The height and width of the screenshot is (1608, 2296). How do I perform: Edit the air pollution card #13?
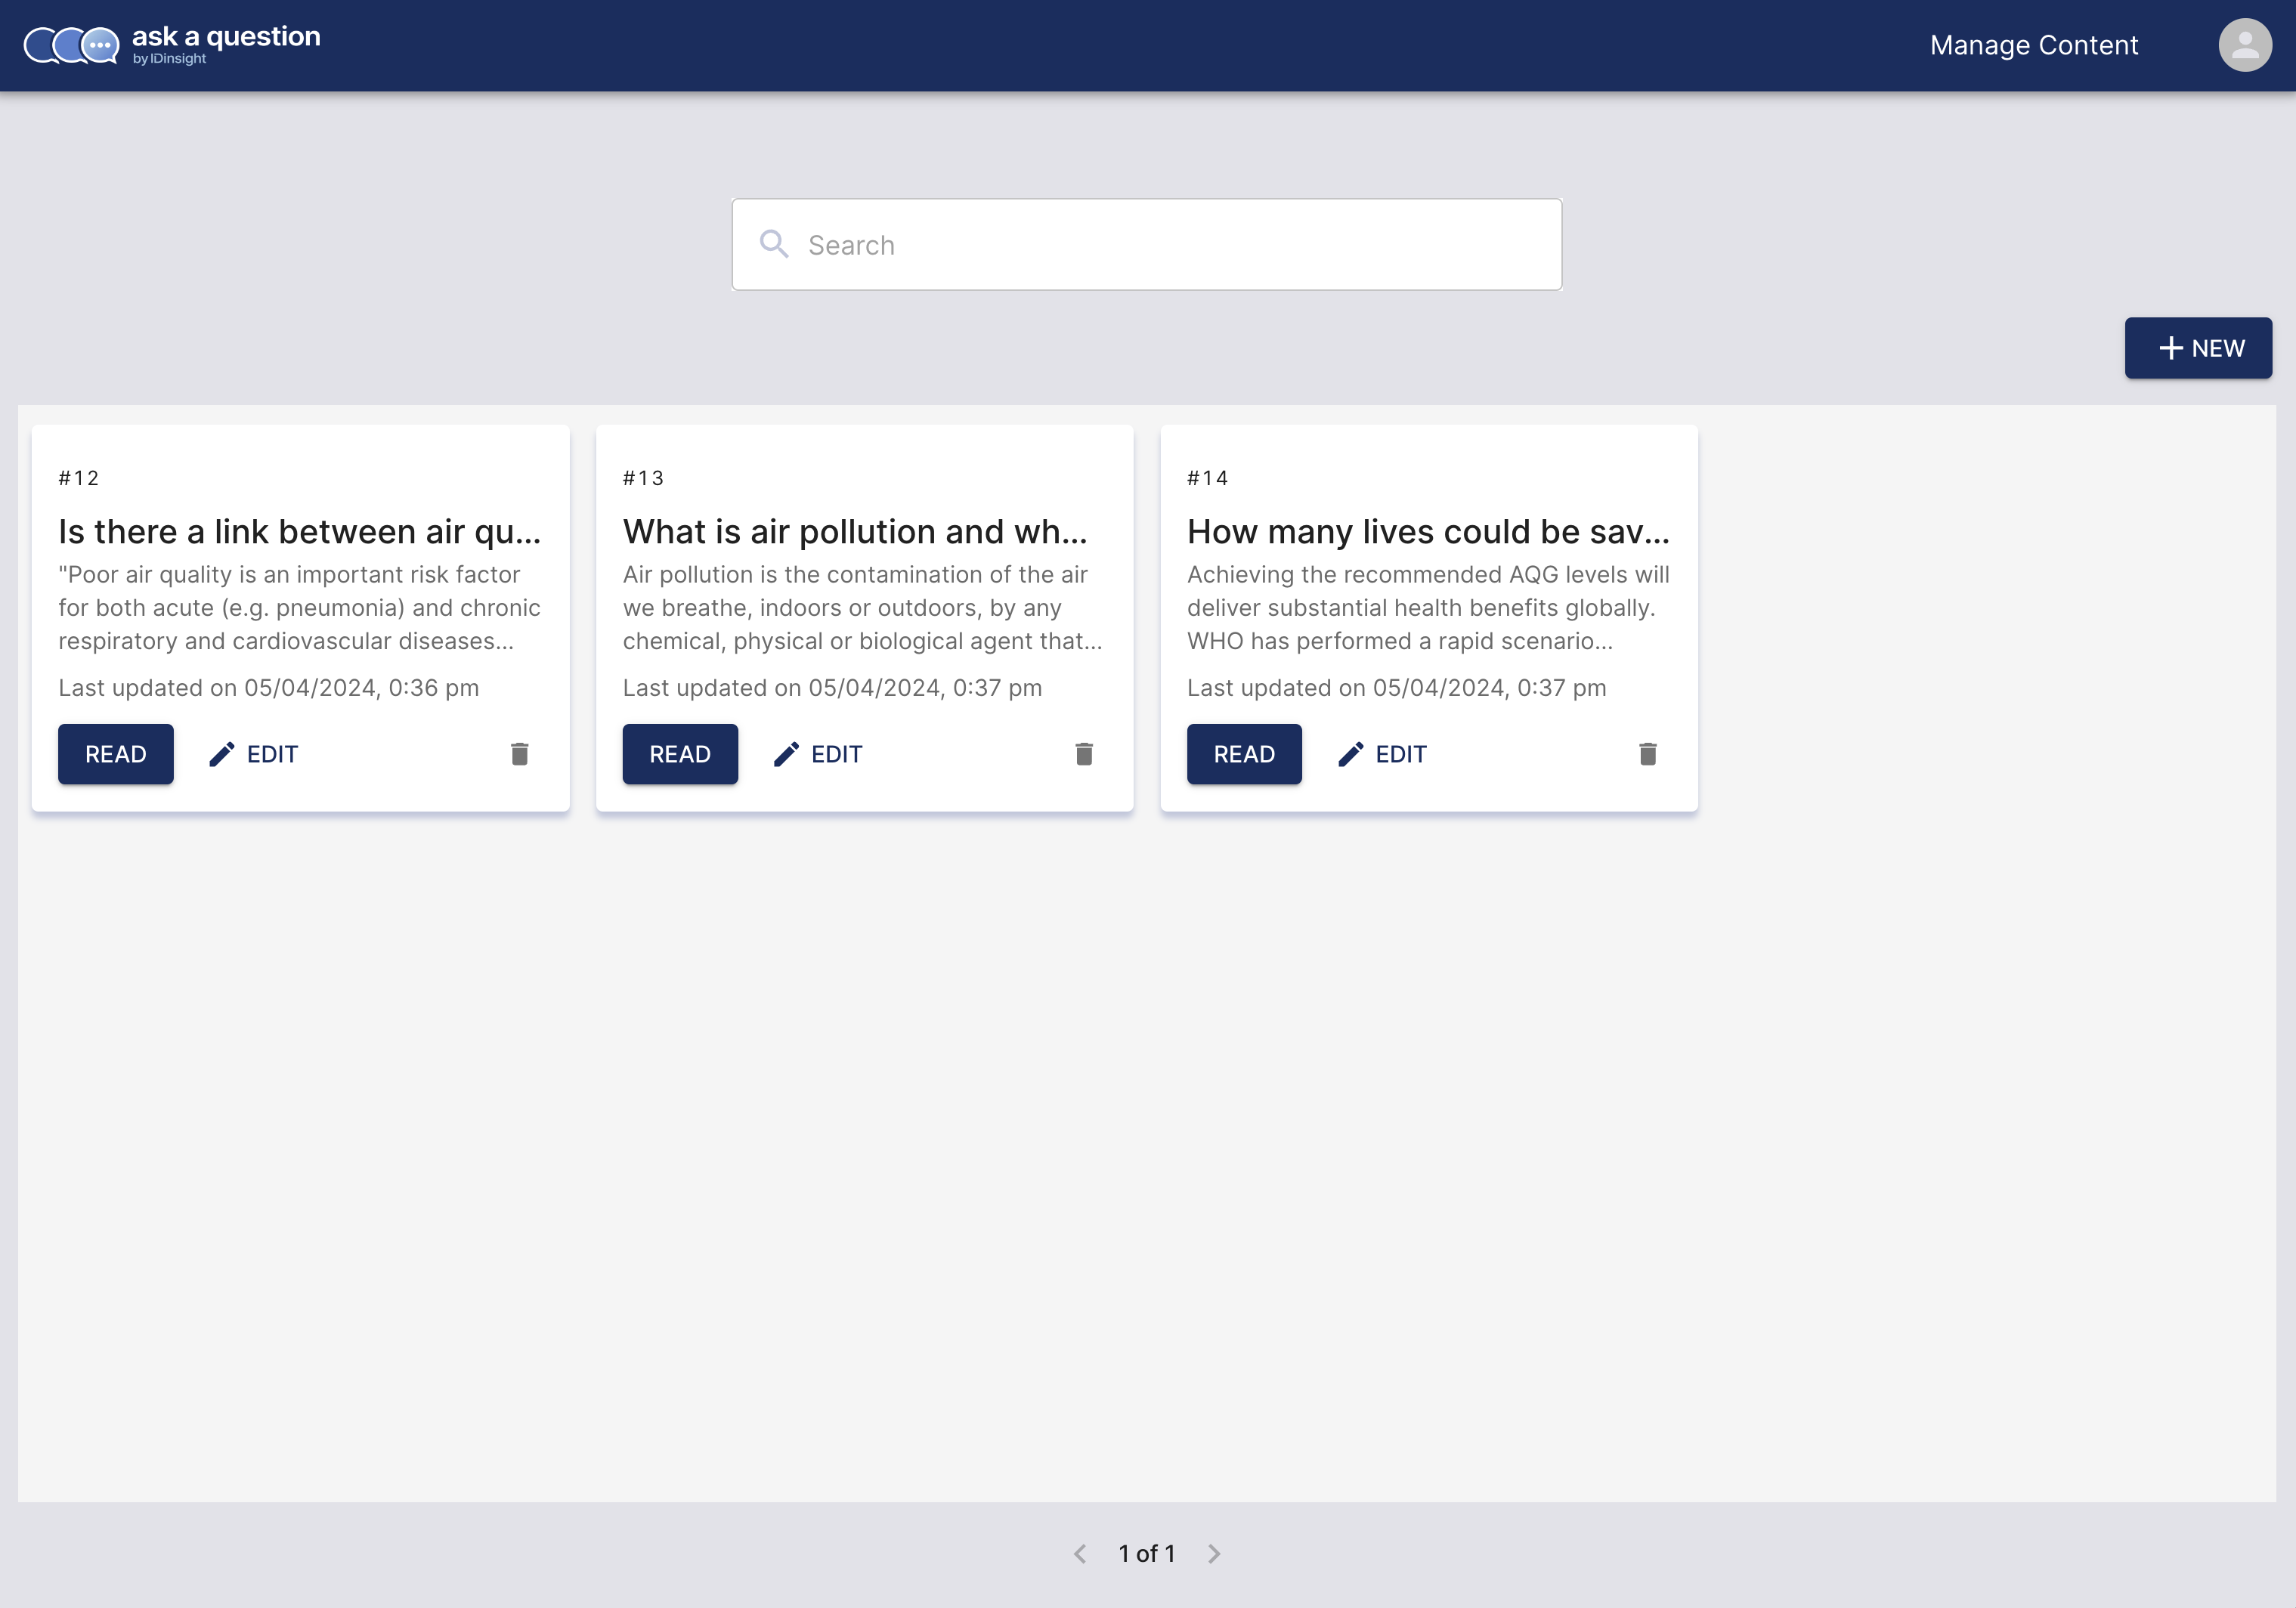818,754
